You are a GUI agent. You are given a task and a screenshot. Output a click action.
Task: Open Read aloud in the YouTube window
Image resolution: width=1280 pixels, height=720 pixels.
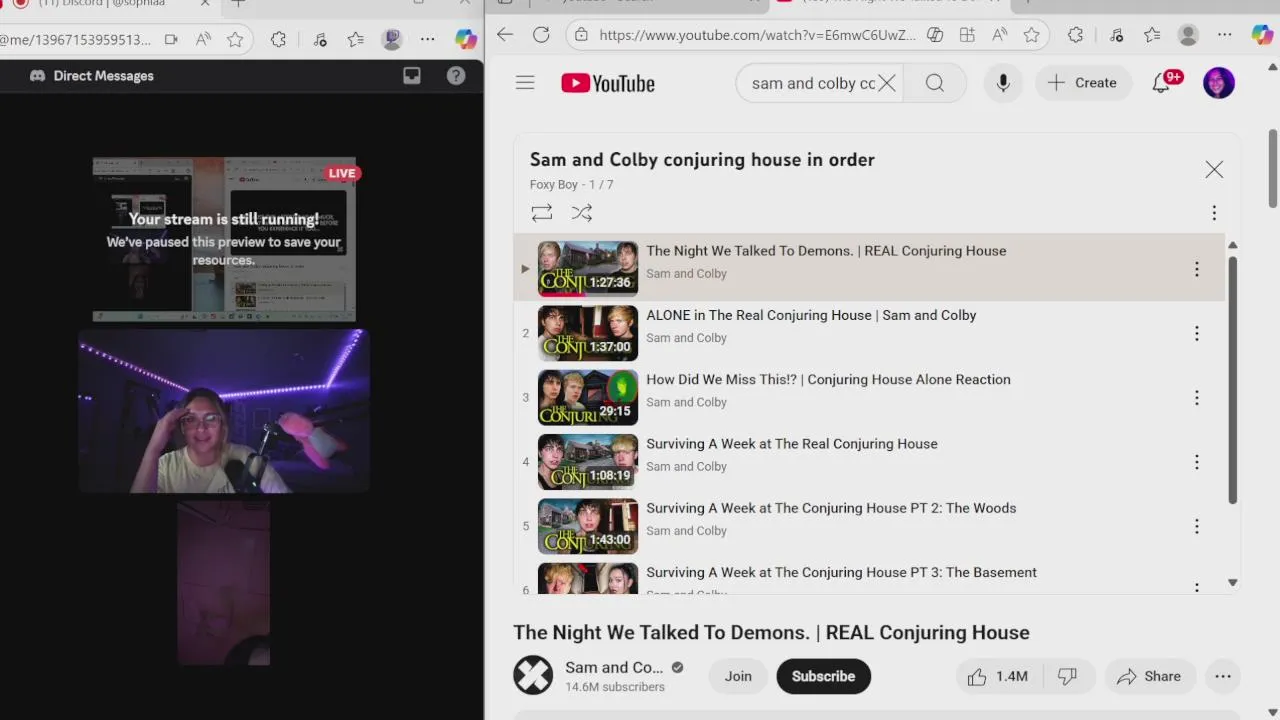coord(999,35)
